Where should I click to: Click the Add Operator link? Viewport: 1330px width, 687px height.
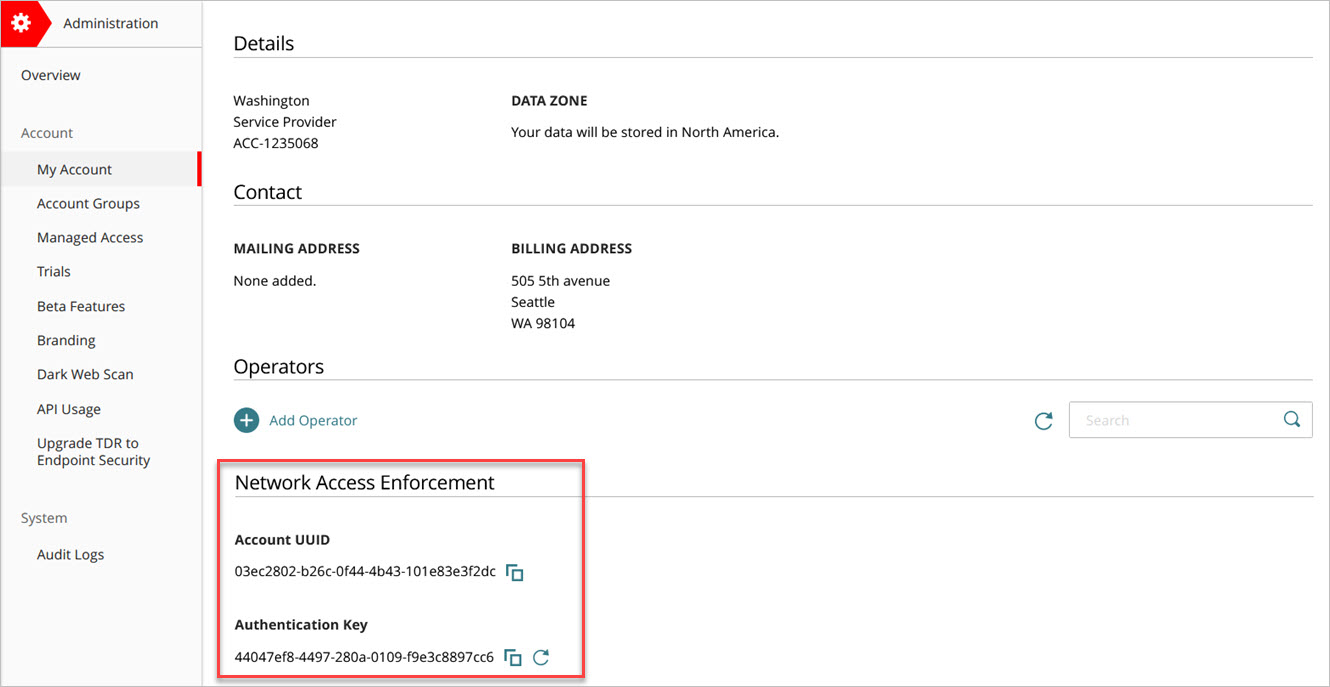tap(312, 420)
